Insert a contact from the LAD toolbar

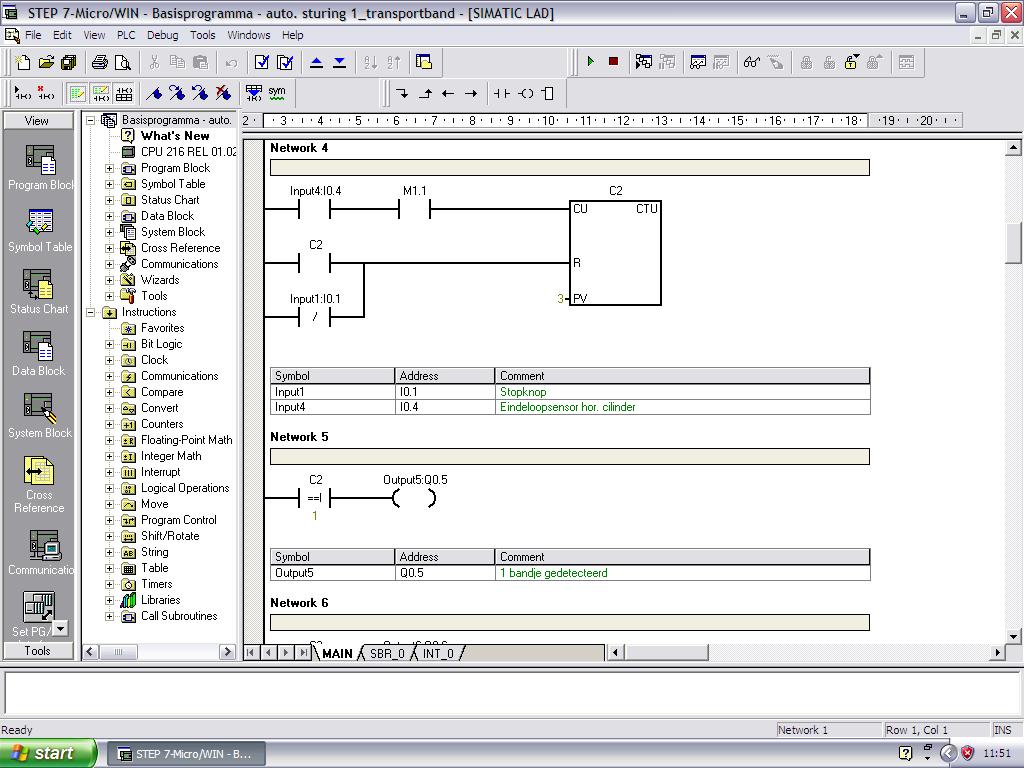pyautogui.click(x=501, y=93)
